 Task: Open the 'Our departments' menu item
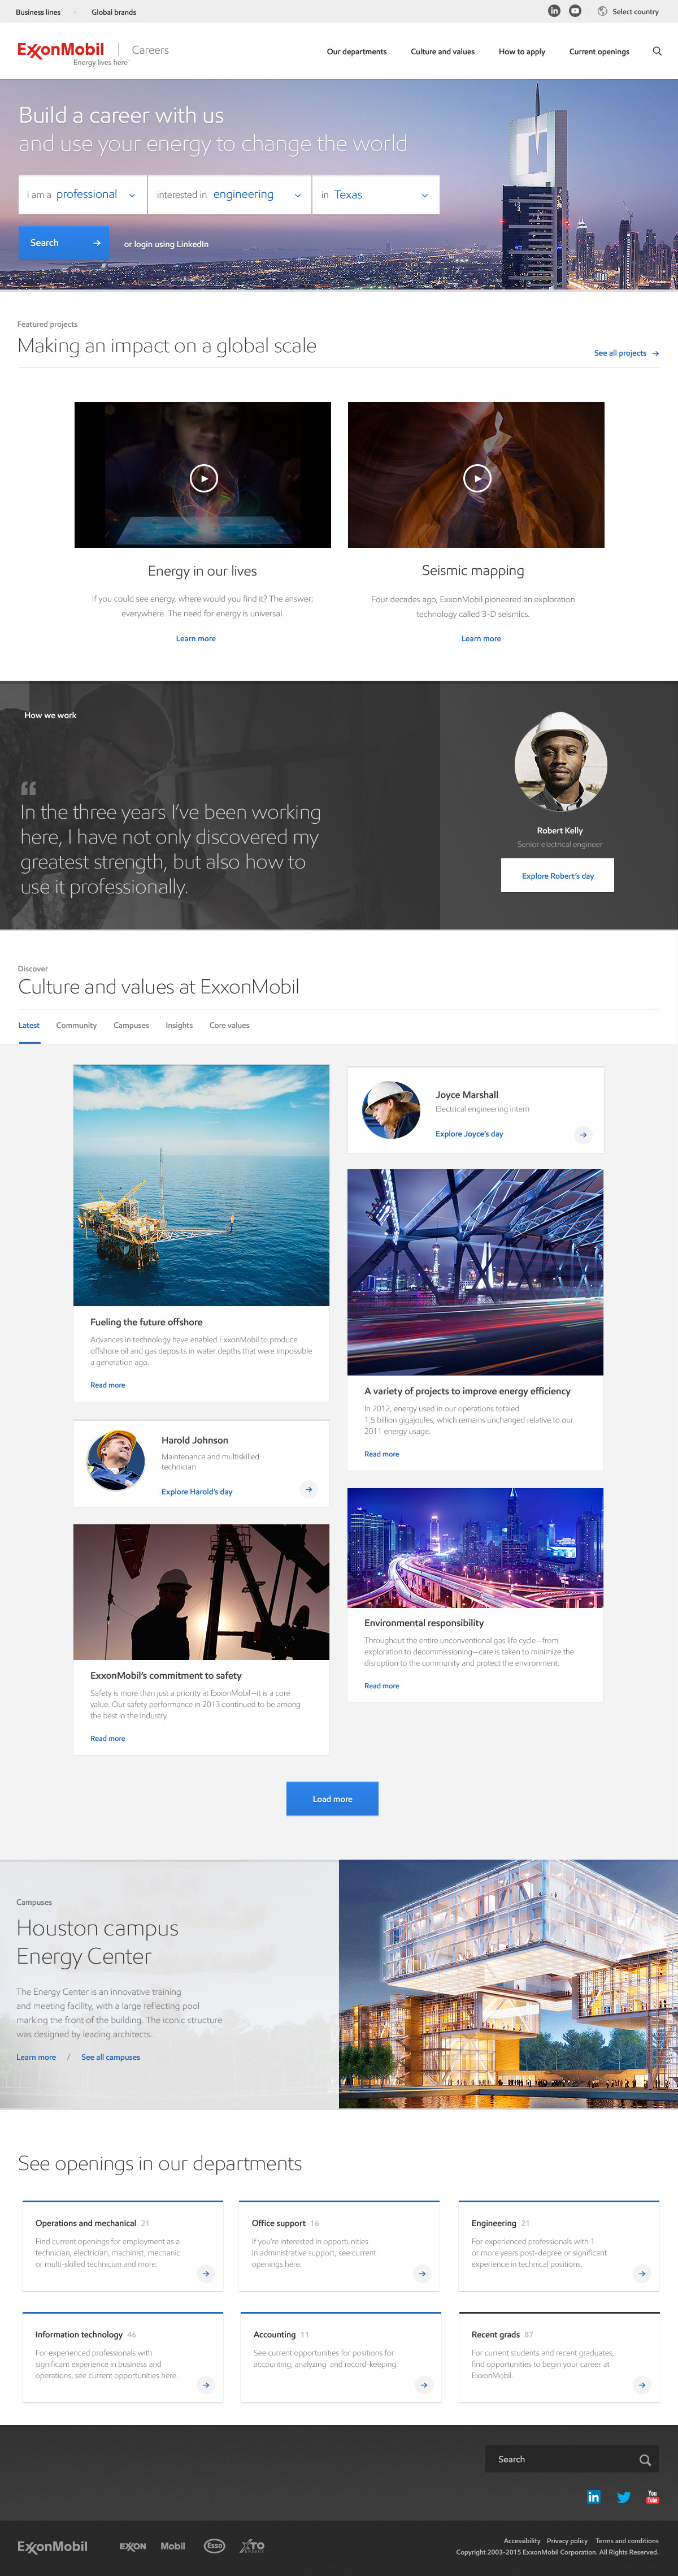(357, 52)
